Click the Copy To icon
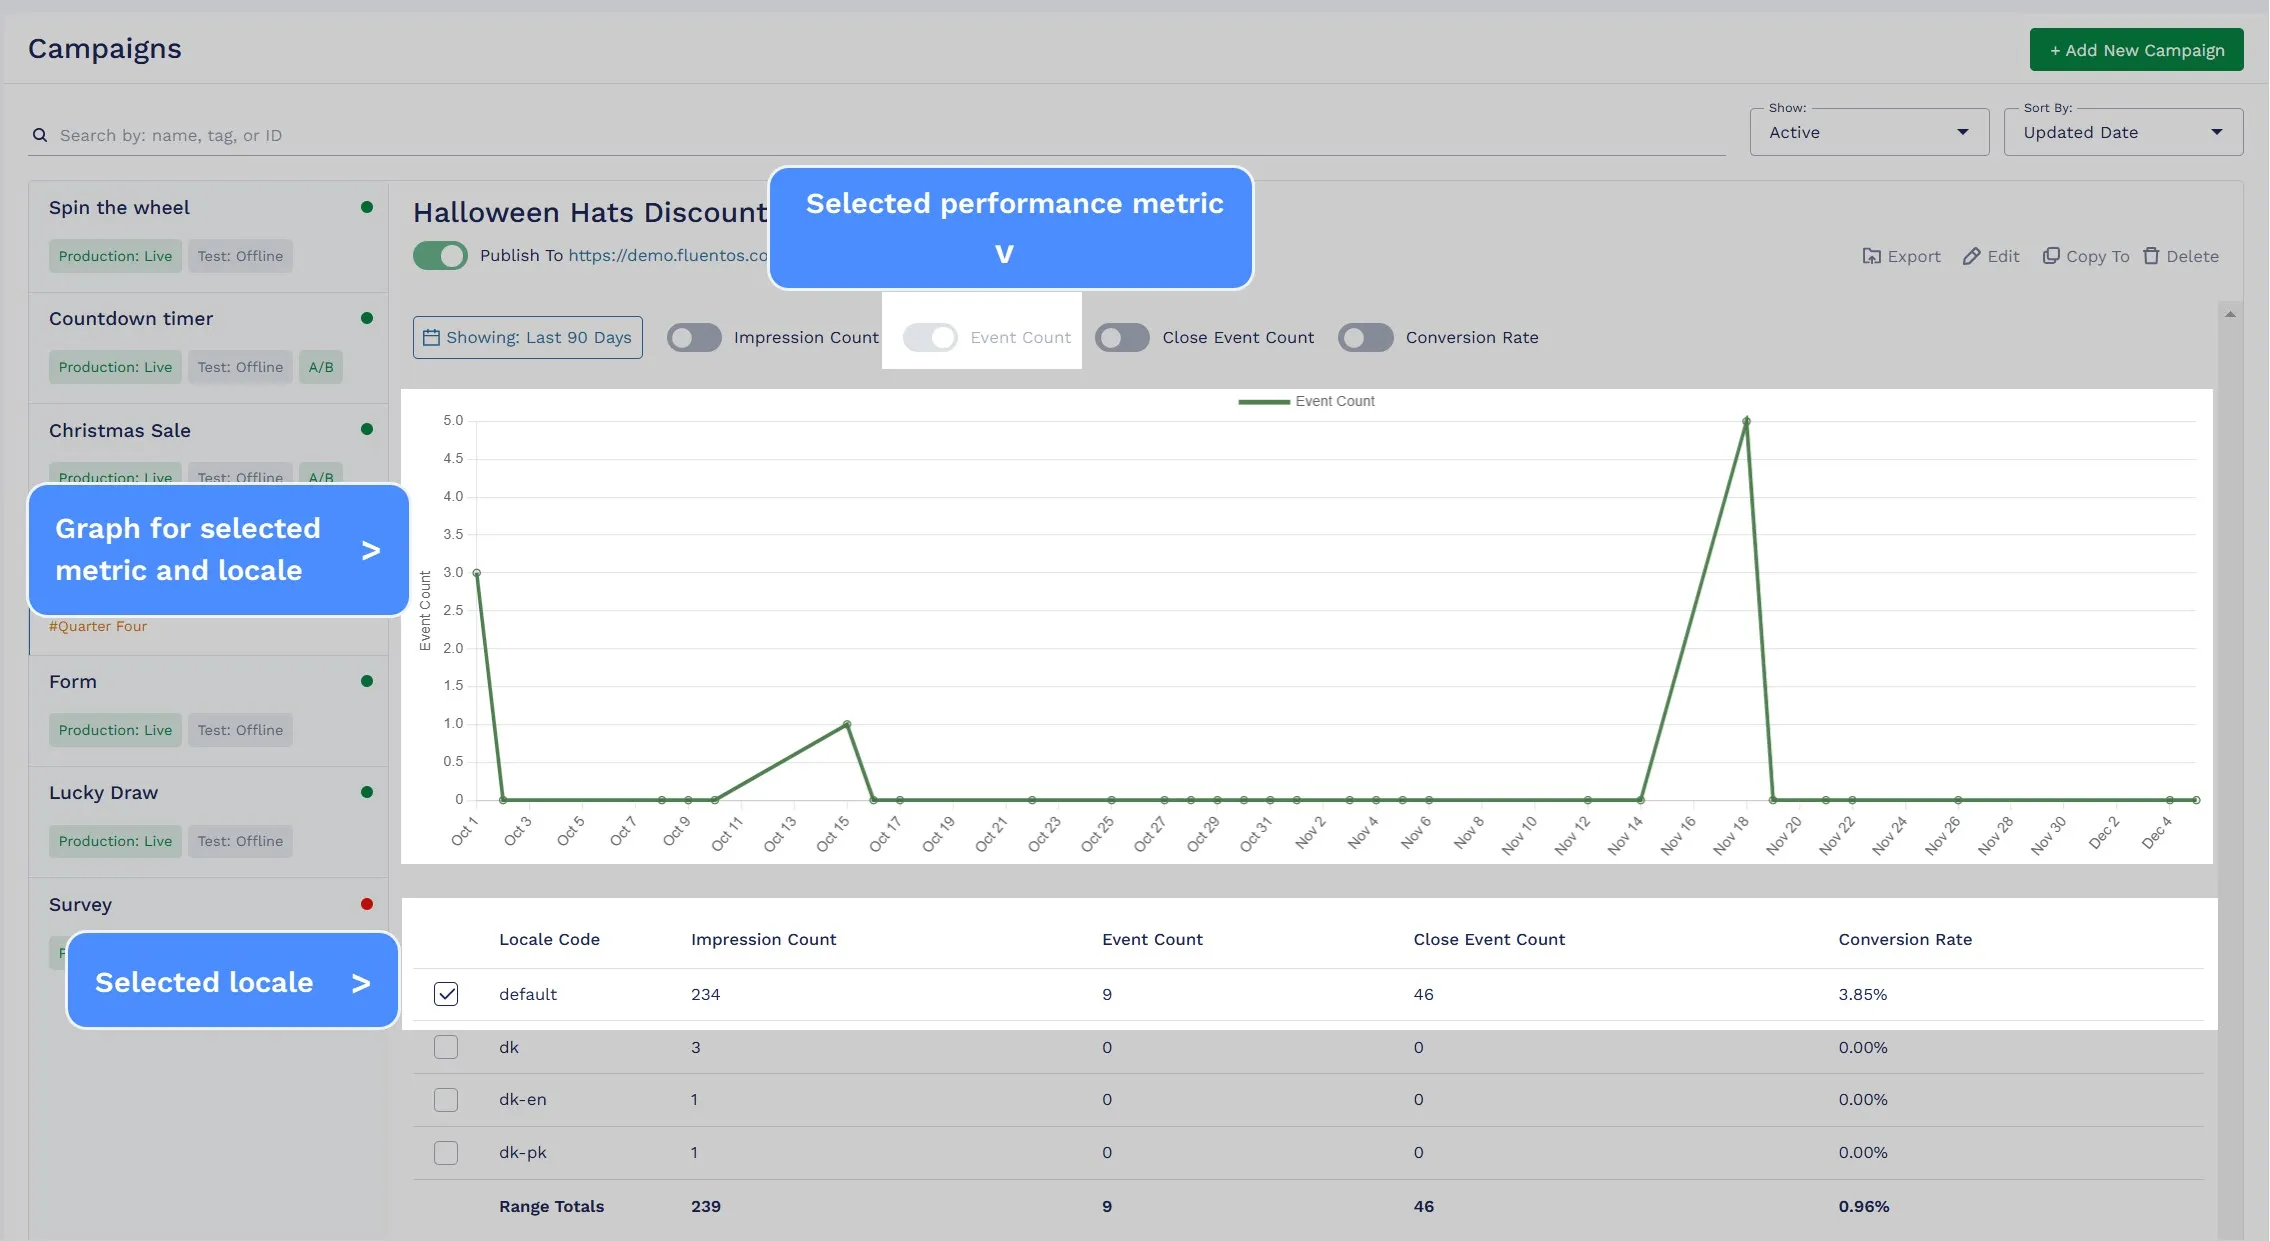This screenshot has height=1241, width=2270. [x=2051, y=256]
